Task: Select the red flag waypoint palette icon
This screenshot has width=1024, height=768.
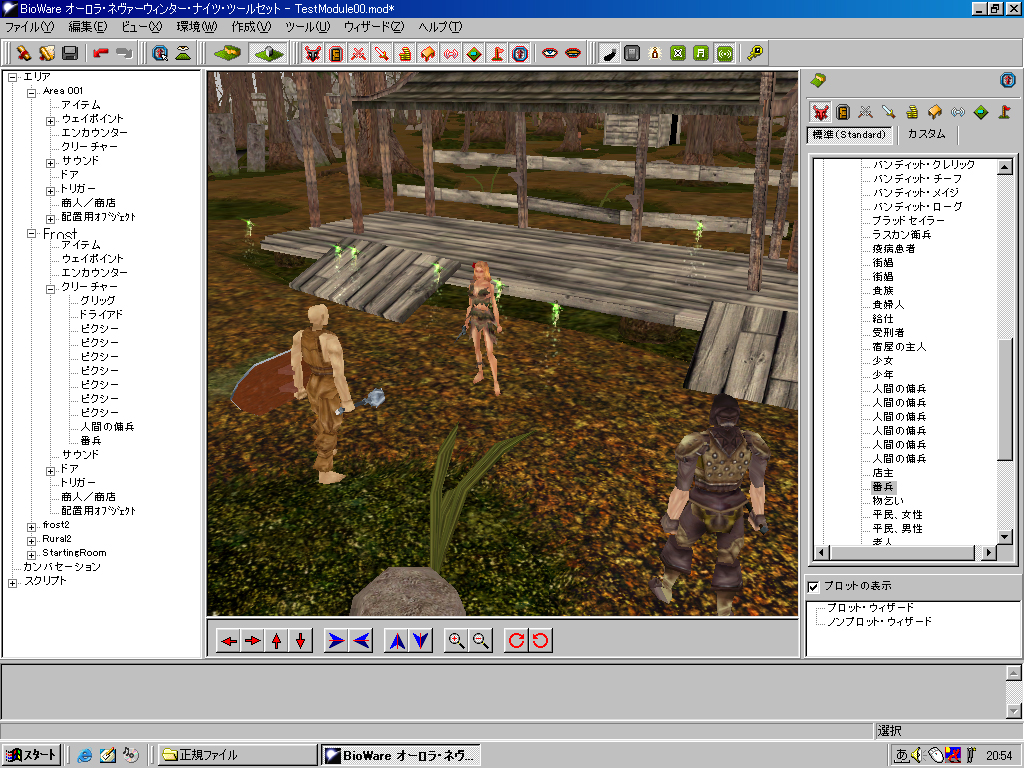Action: [1004, 112]
